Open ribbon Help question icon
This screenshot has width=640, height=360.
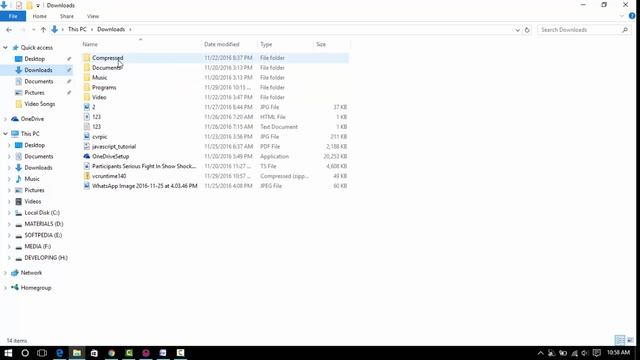pyautogui.click(x=632, y=16)
